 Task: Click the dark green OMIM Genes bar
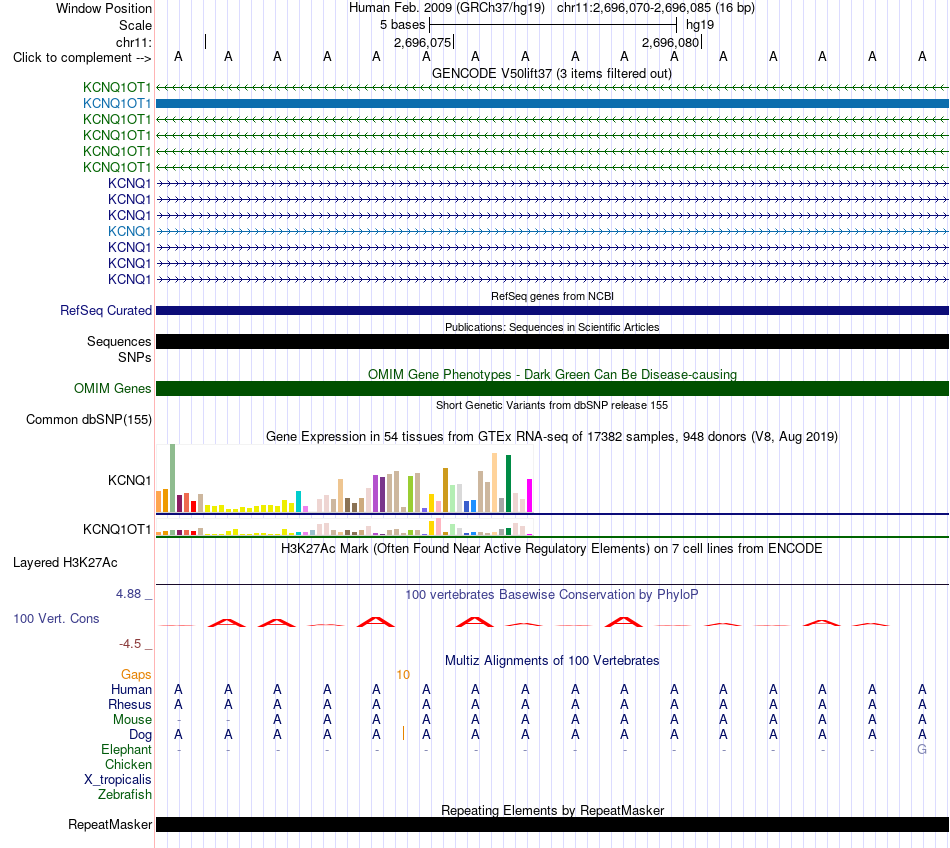(x=552, y=388)
